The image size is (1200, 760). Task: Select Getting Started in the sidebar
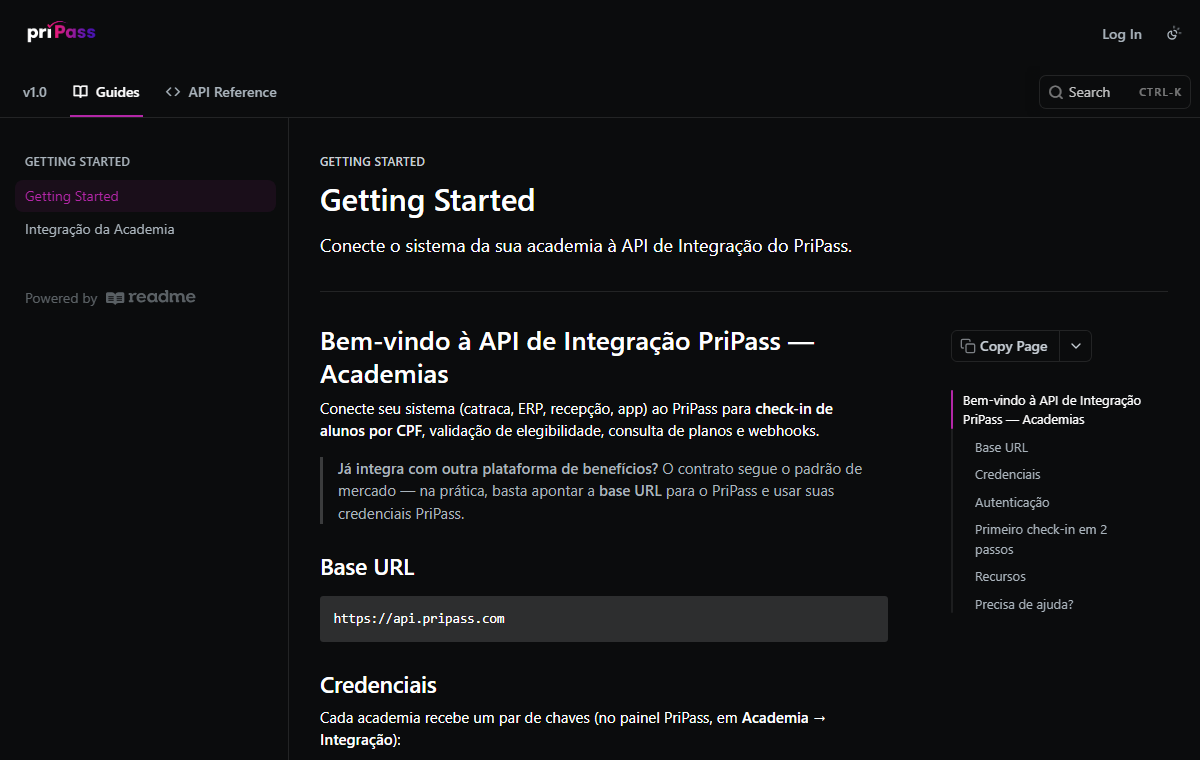[x=145, y=196]
